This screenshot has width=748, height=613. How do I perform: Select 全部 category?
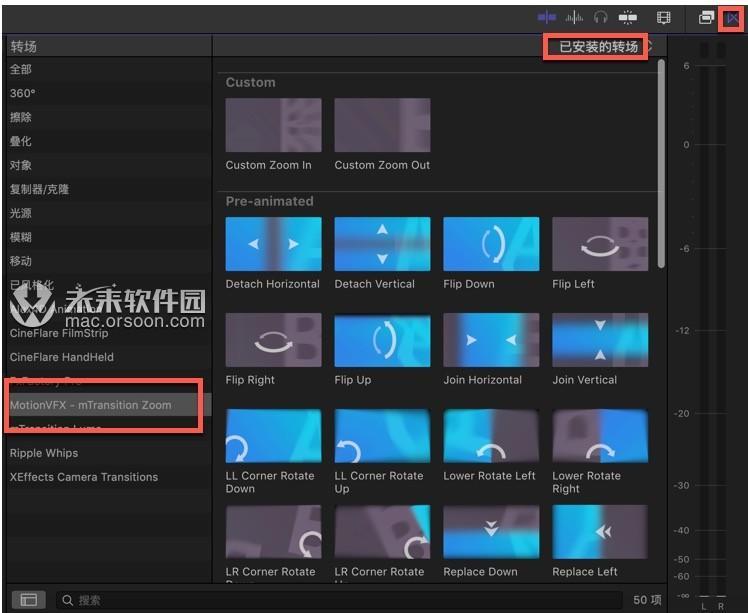coord(109,70)
